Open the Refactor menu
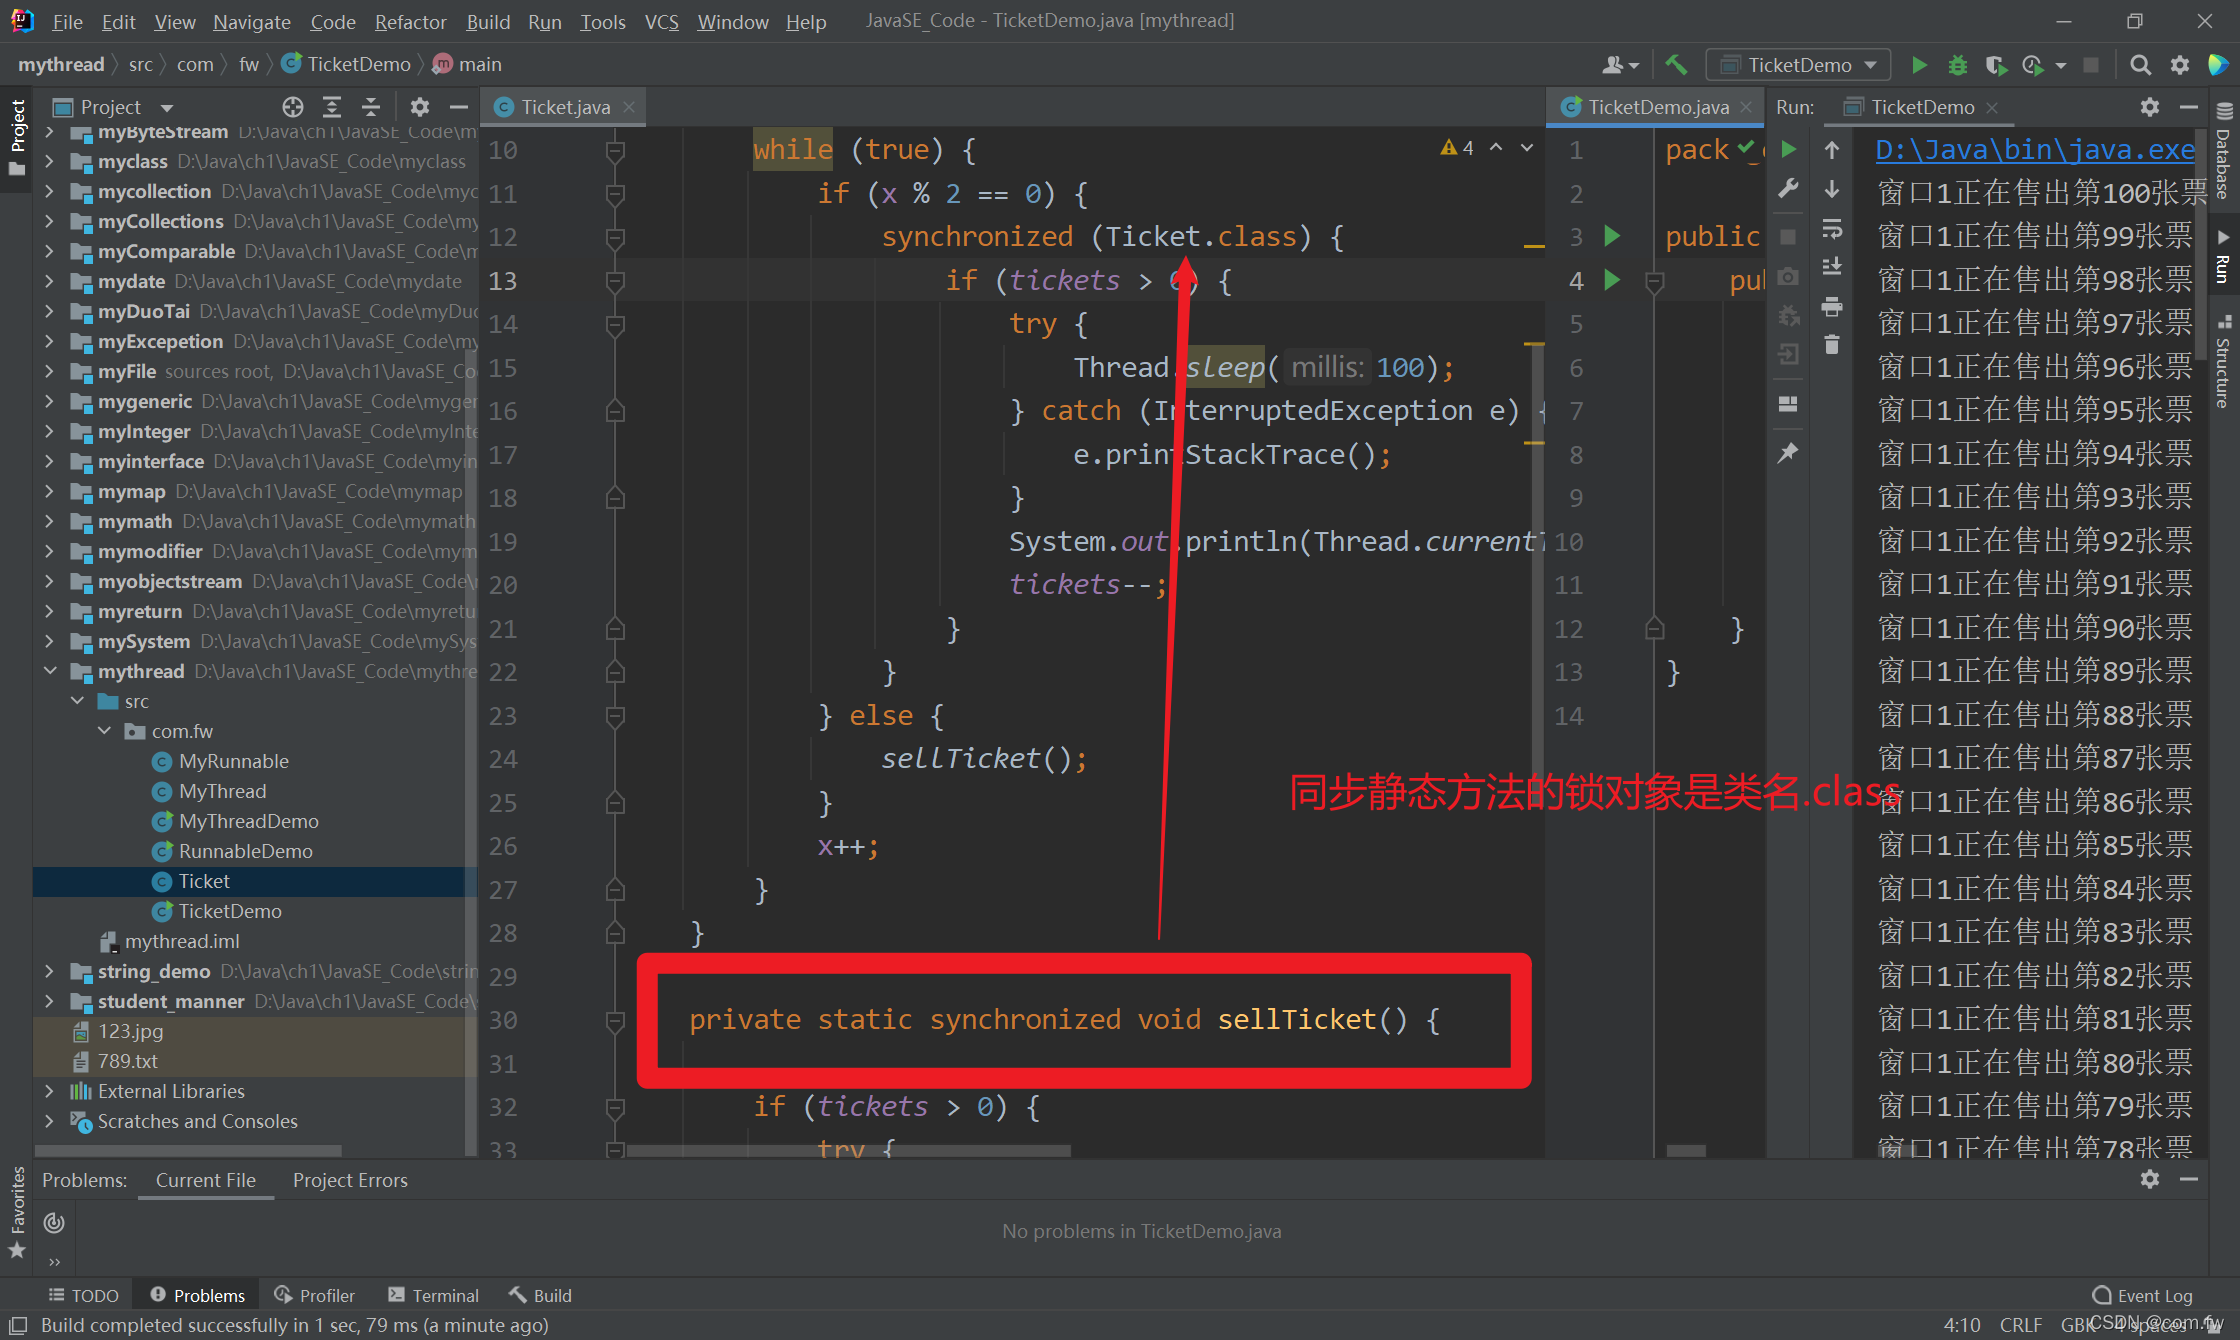Screen dimensions: 2240x1340 tap(410, 21)
